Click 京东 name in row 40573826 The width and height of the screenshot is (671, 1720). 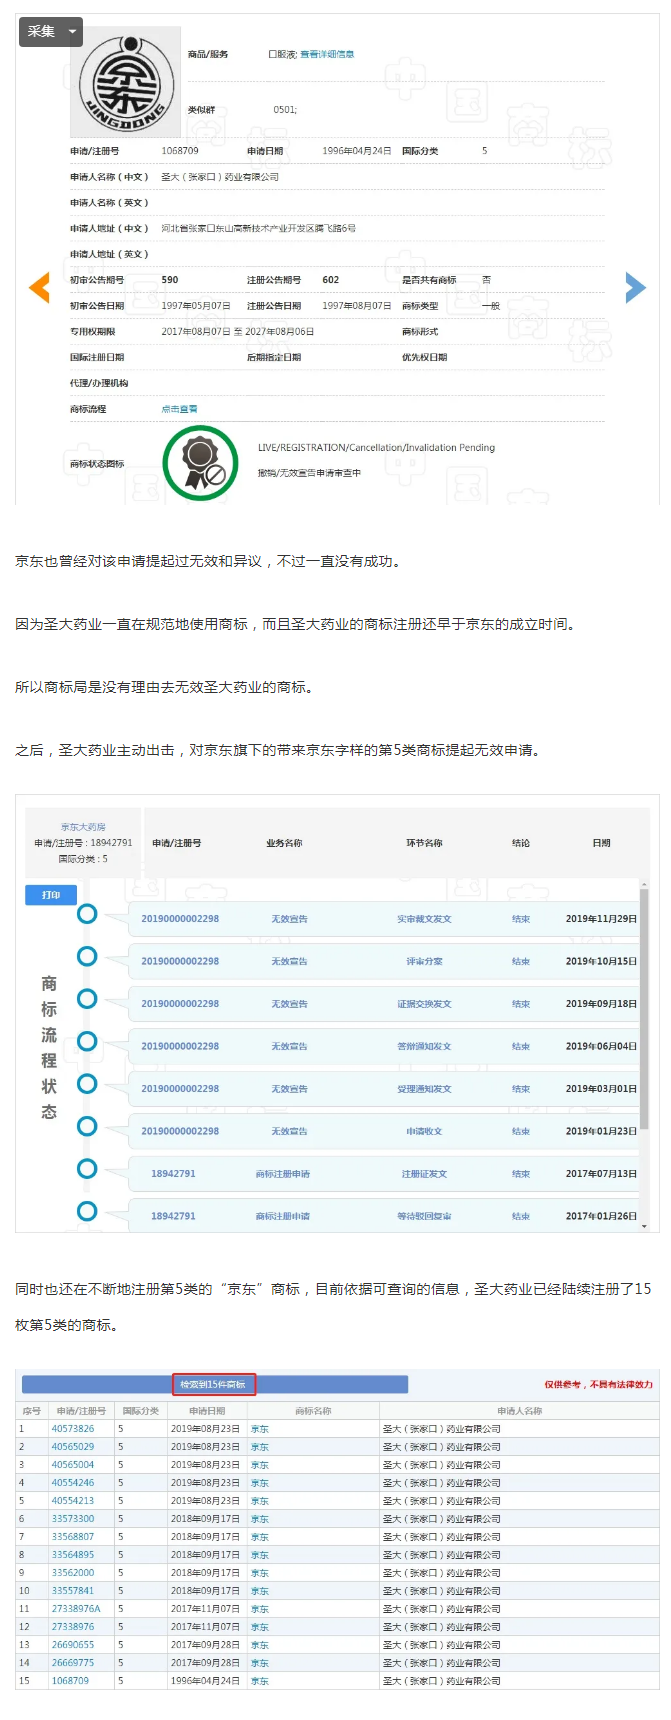[x=260, y=1429]
